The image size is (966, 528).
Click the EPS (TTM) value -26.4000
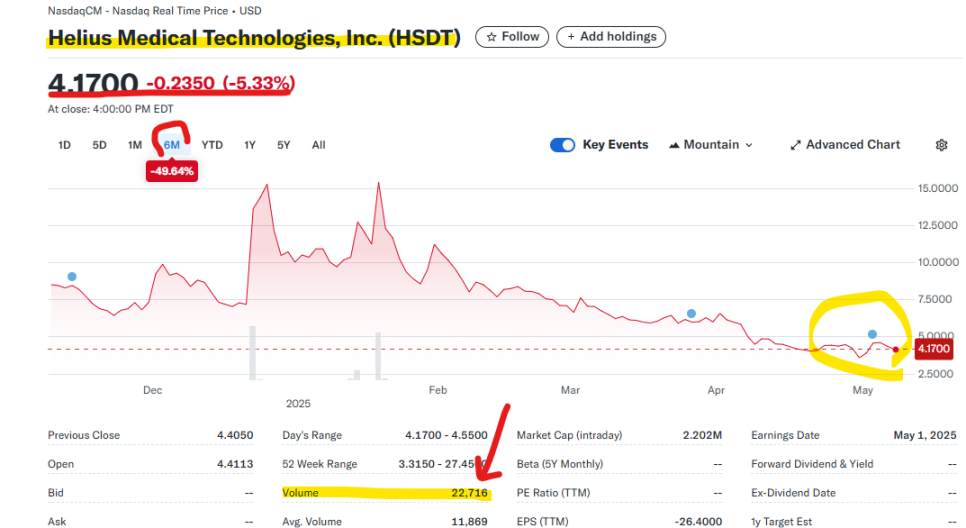698,521
